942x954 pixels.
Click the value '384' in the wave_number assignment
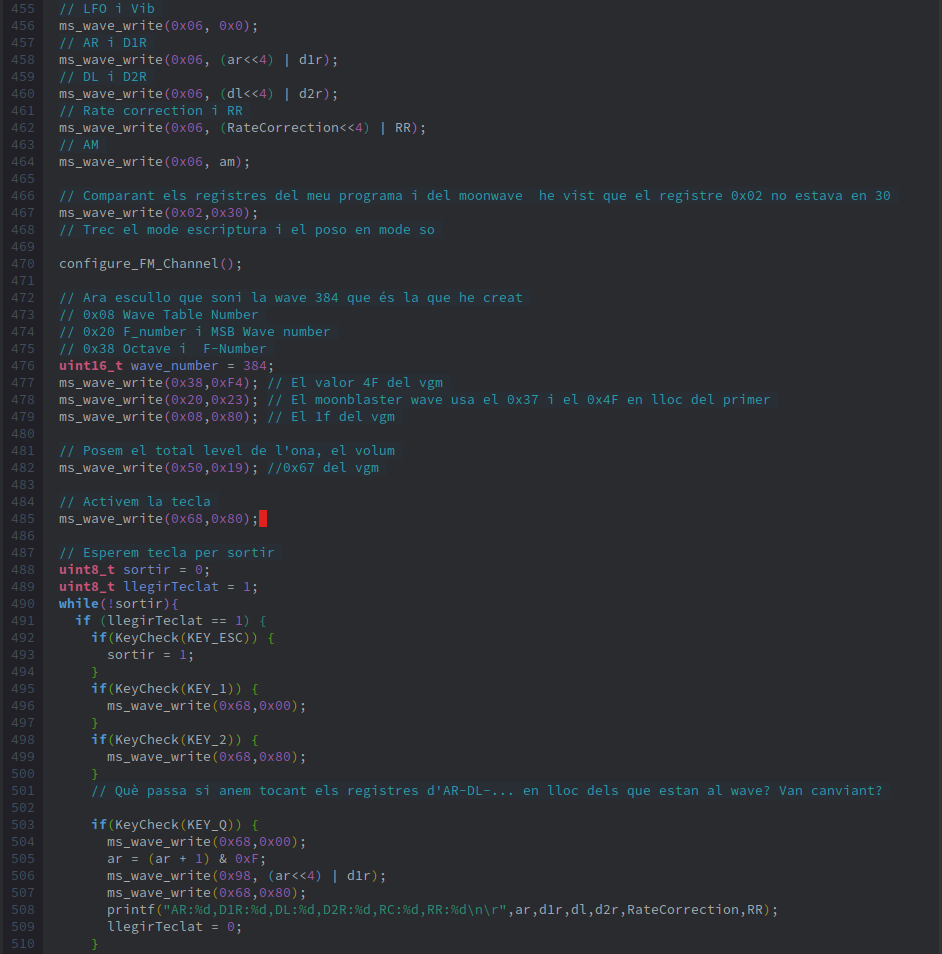tap(255, 366)
